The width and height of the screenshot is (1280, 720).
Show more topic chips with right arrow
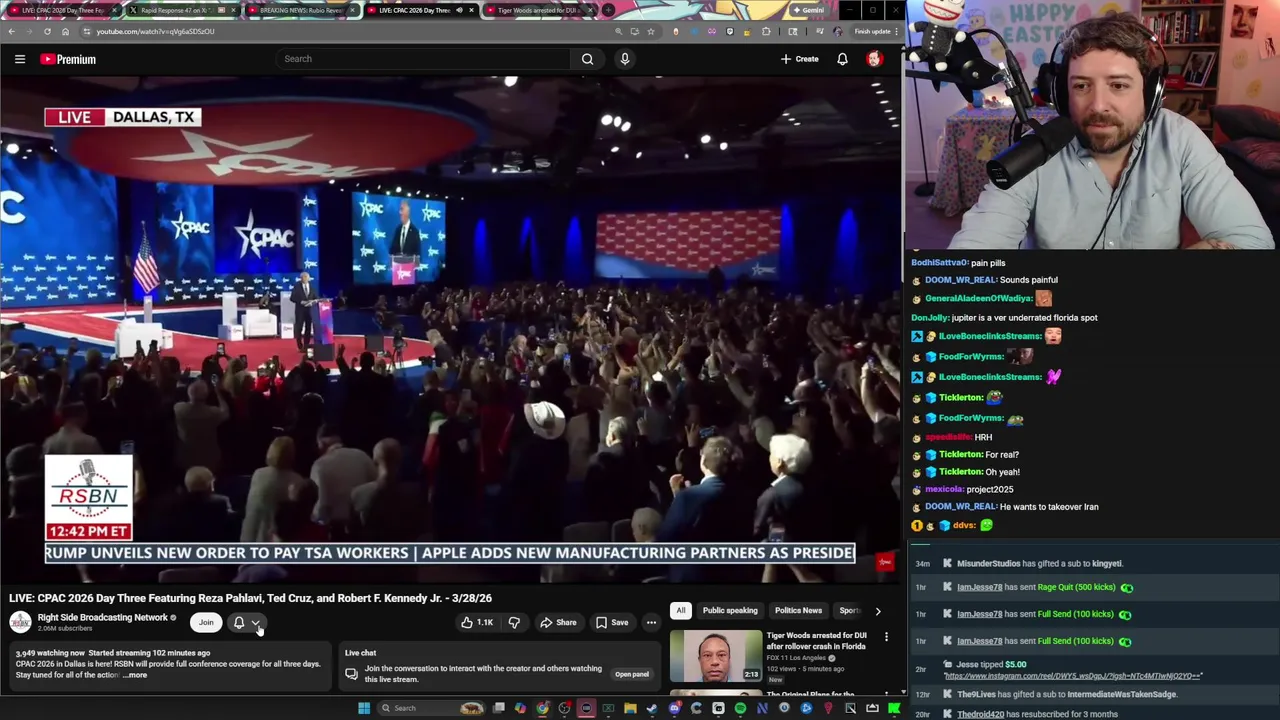[x=878, y=610]
